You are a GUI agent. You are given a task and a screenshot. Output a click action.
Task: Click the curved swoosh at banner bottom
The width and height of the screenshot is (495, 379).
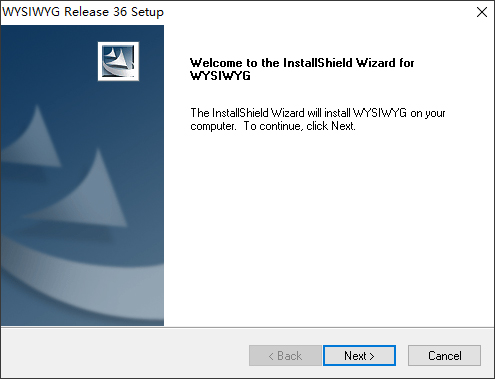click(x=82, y=287)
